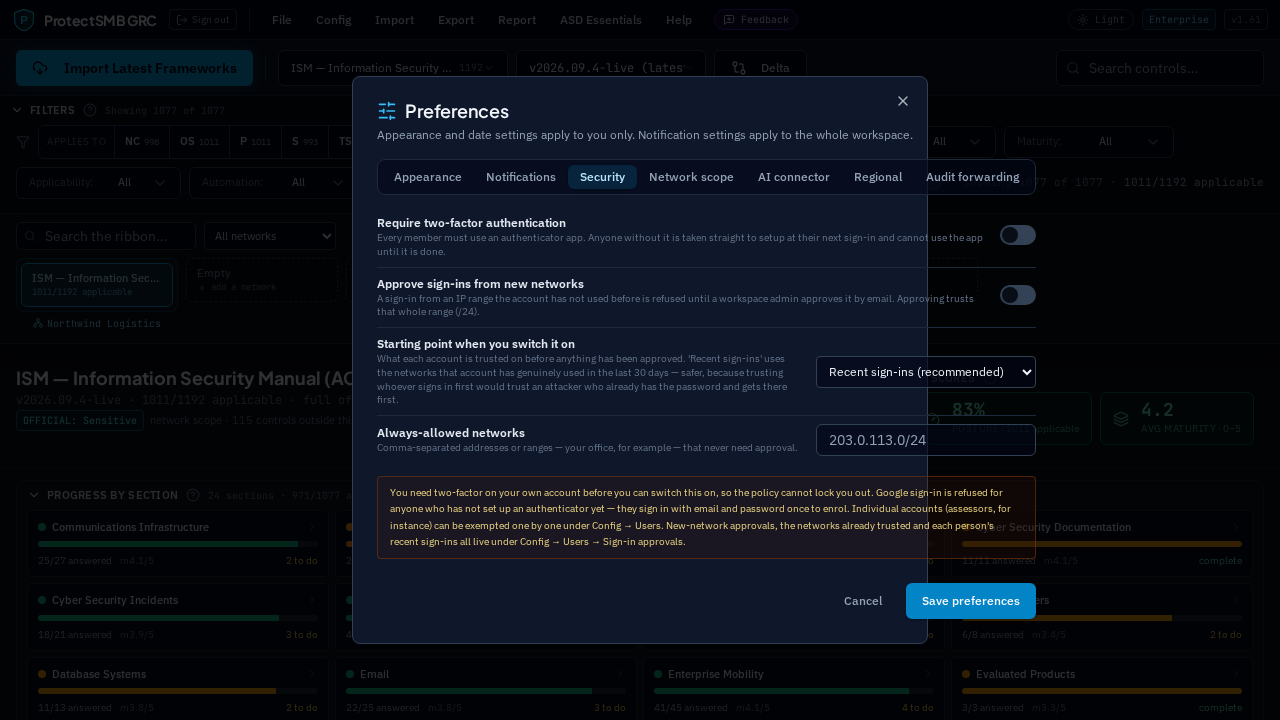Select the Audit forwarding tab
1280x720 pixels.
973,177
